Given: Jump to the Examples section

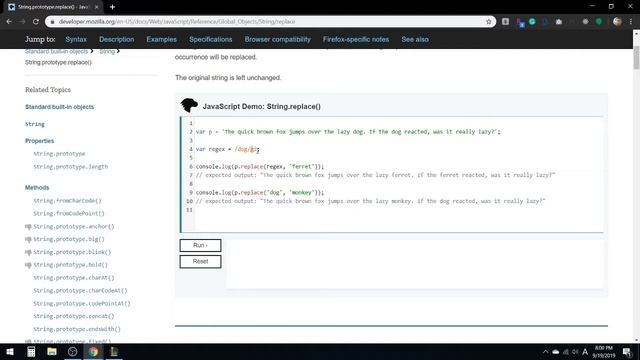Looking at the screenshot, I should (161, 40).
